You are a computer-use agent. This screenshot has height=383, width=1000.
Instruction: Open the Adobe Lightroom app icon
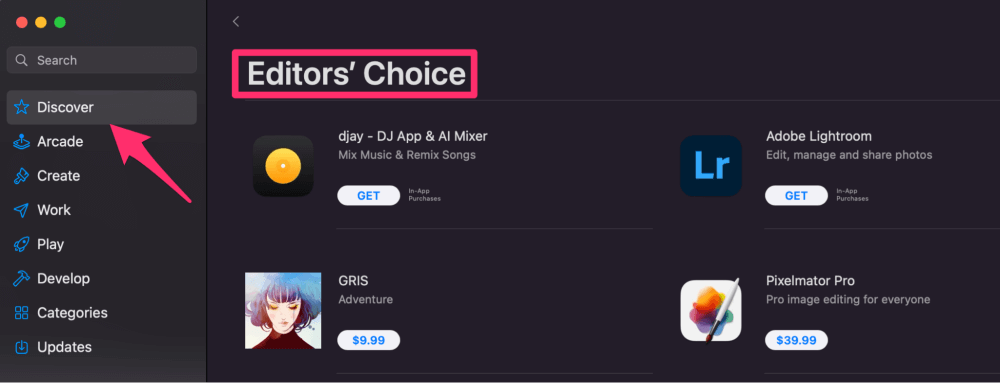711,166
